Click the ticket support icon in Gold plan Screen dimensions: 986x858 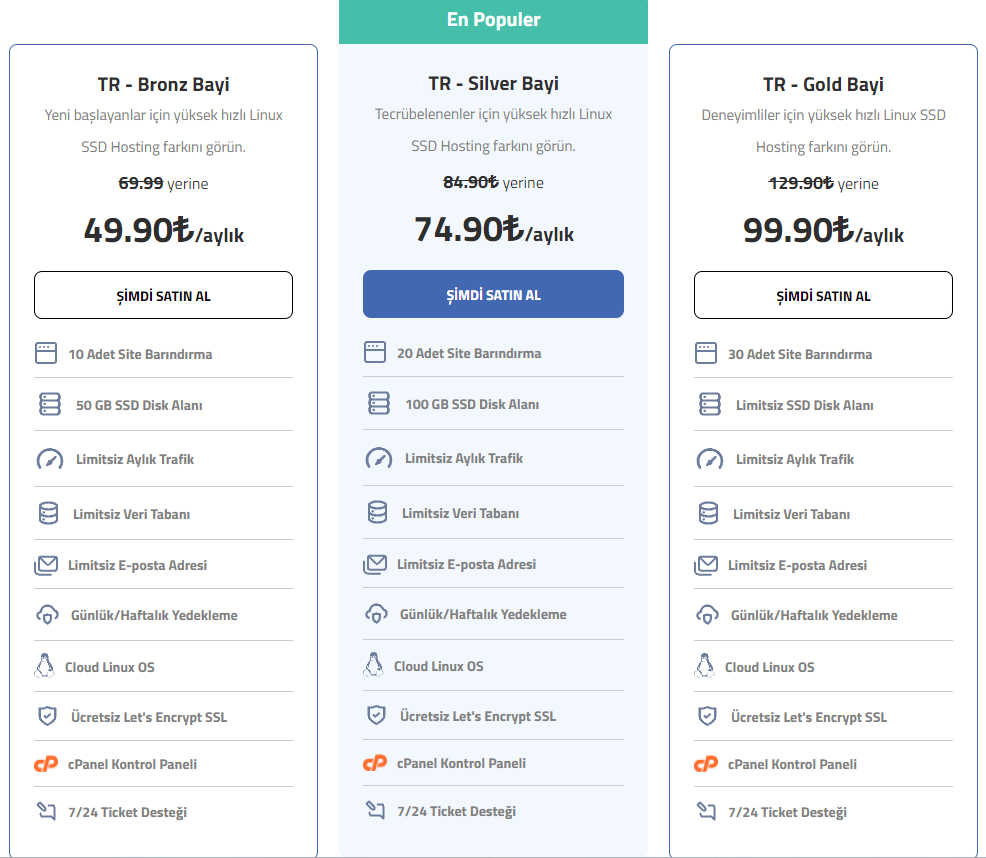click(x=706, y=811)
